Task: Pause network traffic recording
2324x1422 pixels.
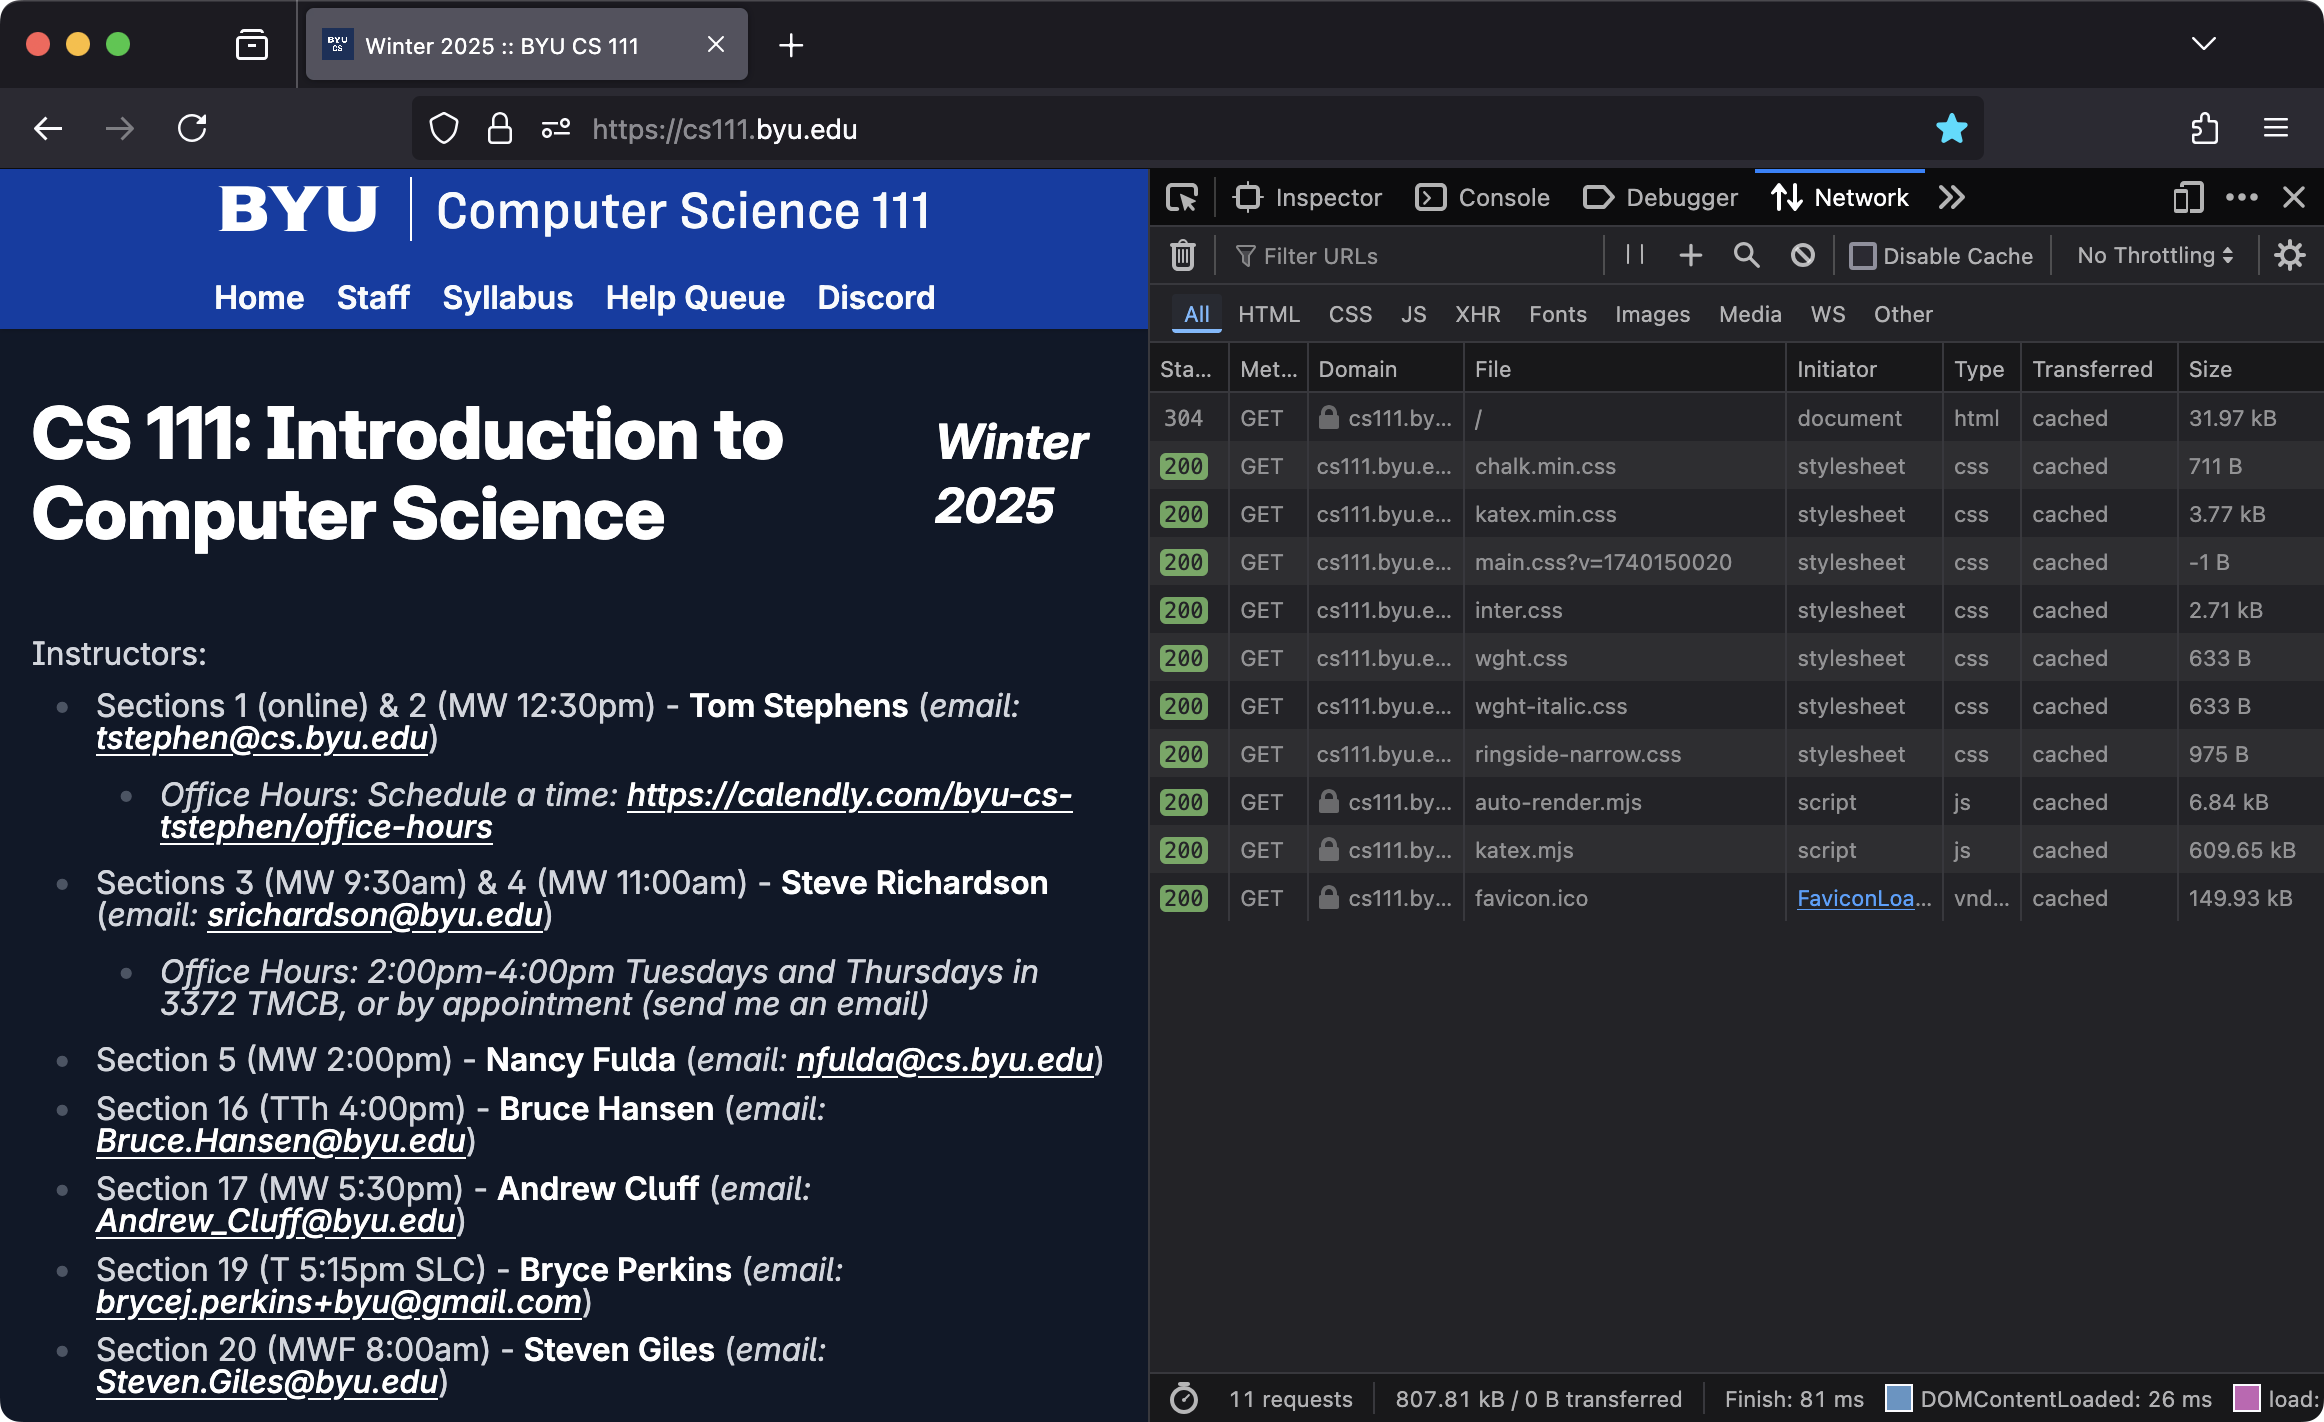Action: click(x=1634, y=255)
